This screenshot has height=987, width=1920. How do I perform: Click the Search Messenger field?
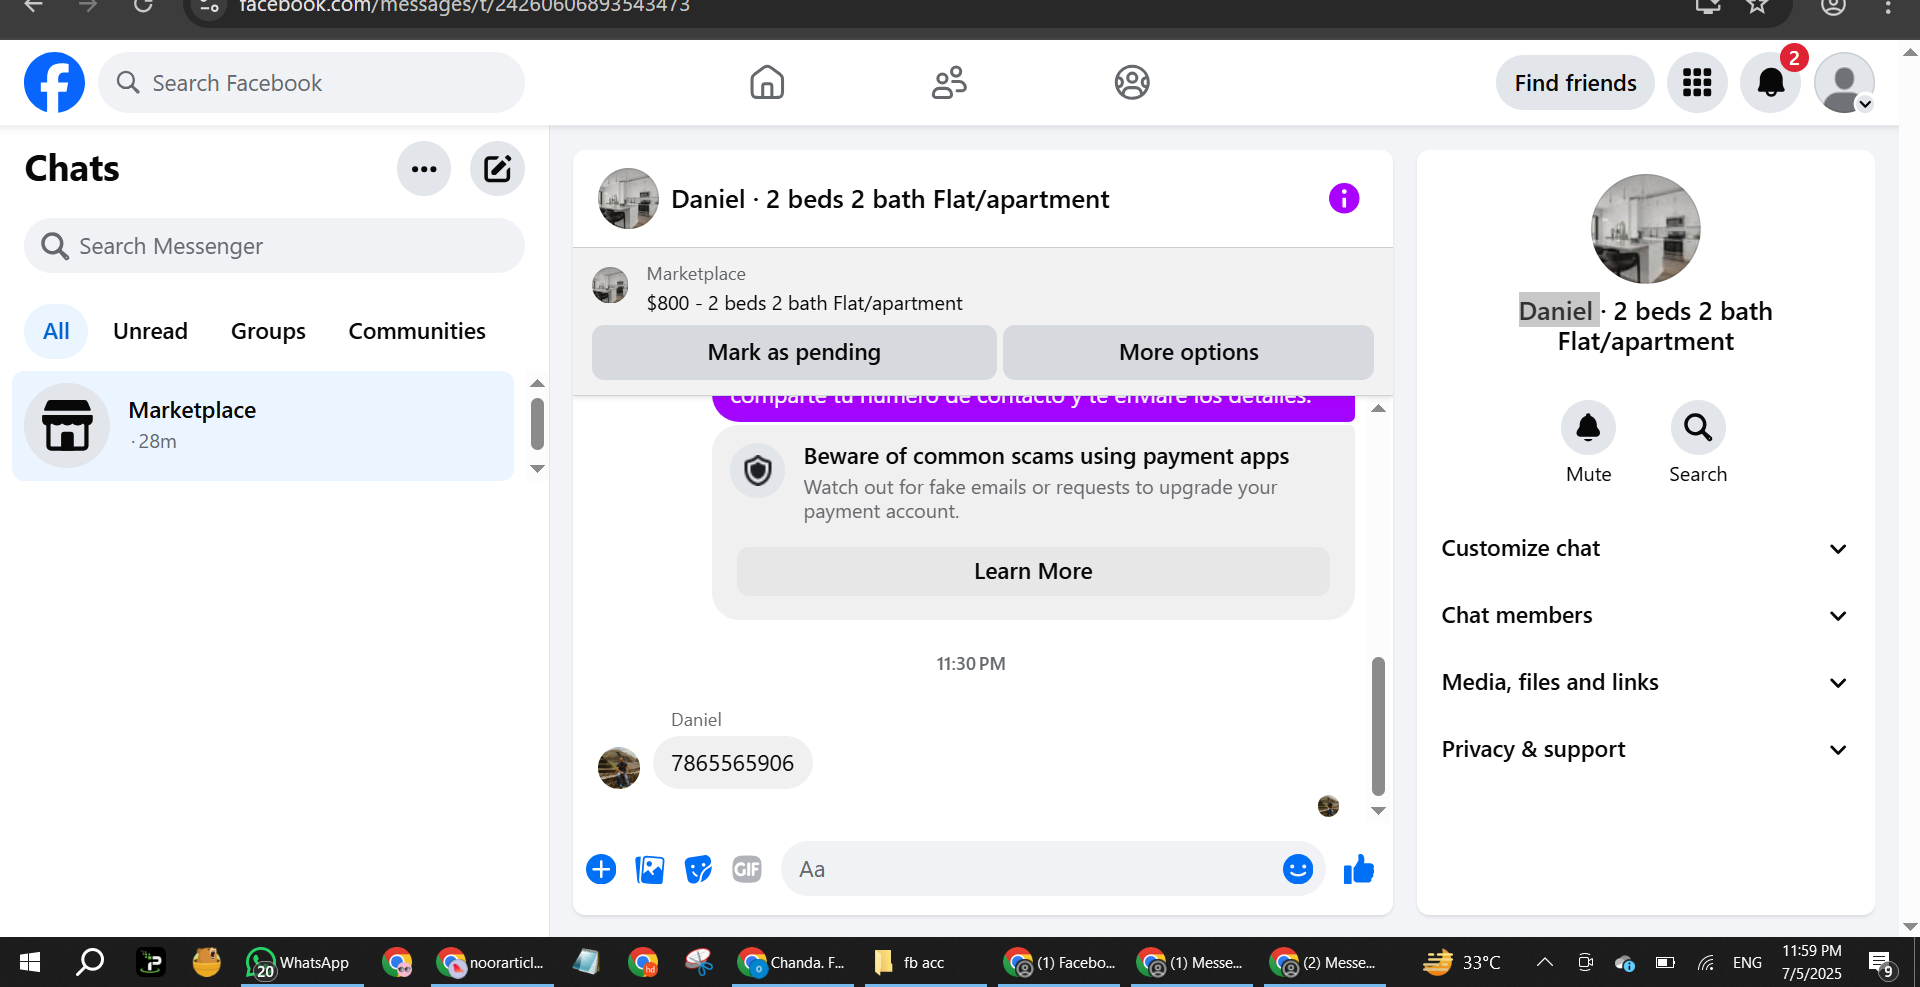tap(274, 246)
